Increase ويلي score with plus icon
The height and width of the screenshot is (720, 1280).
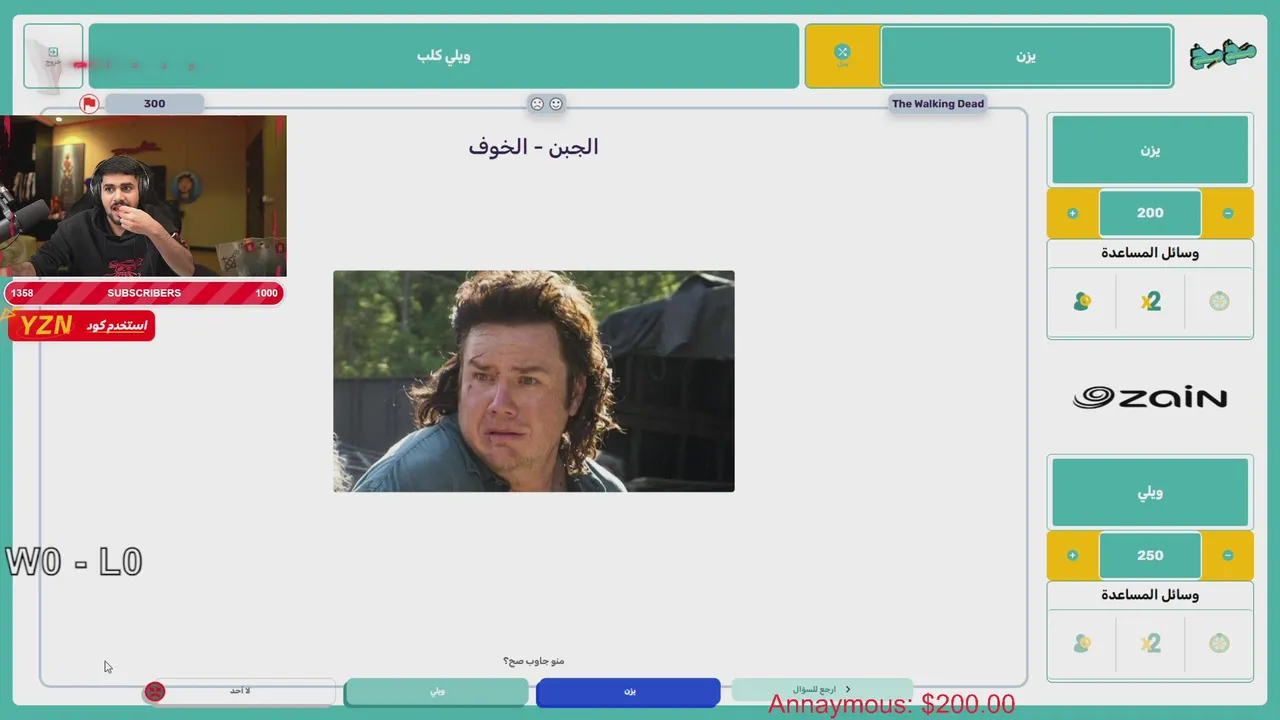click(x=1072, y=555)
